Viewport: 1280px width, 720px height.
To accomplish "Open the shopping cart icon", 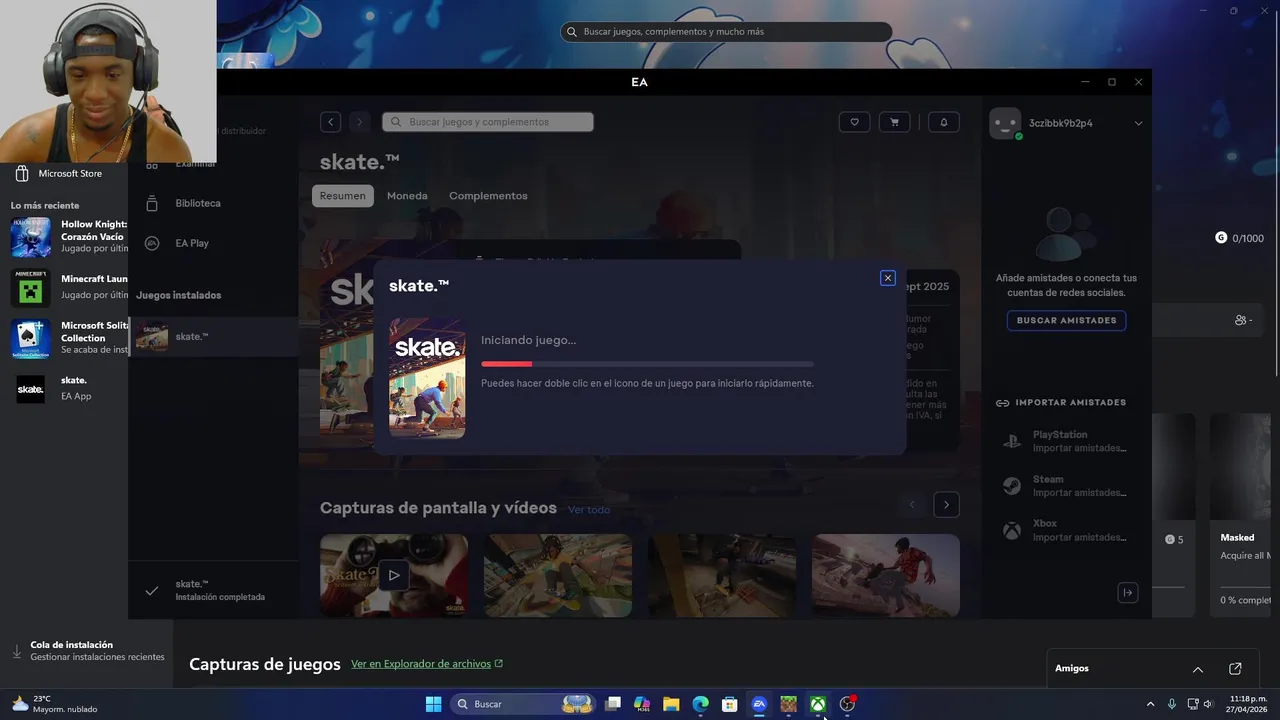I will 894,122.
